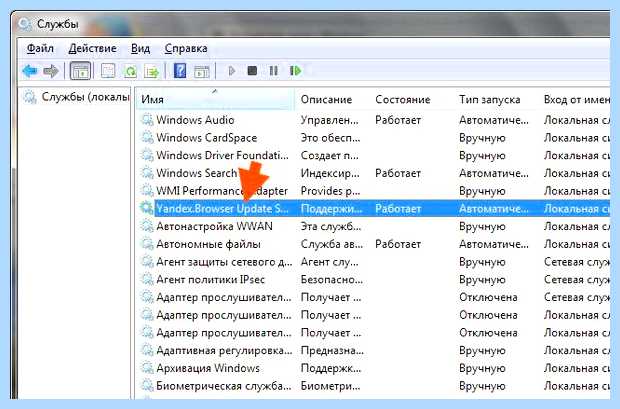Select the Windows CardSpace service
Screen dimensions: 620x409
pyautogui.click(x=206, y=138)
